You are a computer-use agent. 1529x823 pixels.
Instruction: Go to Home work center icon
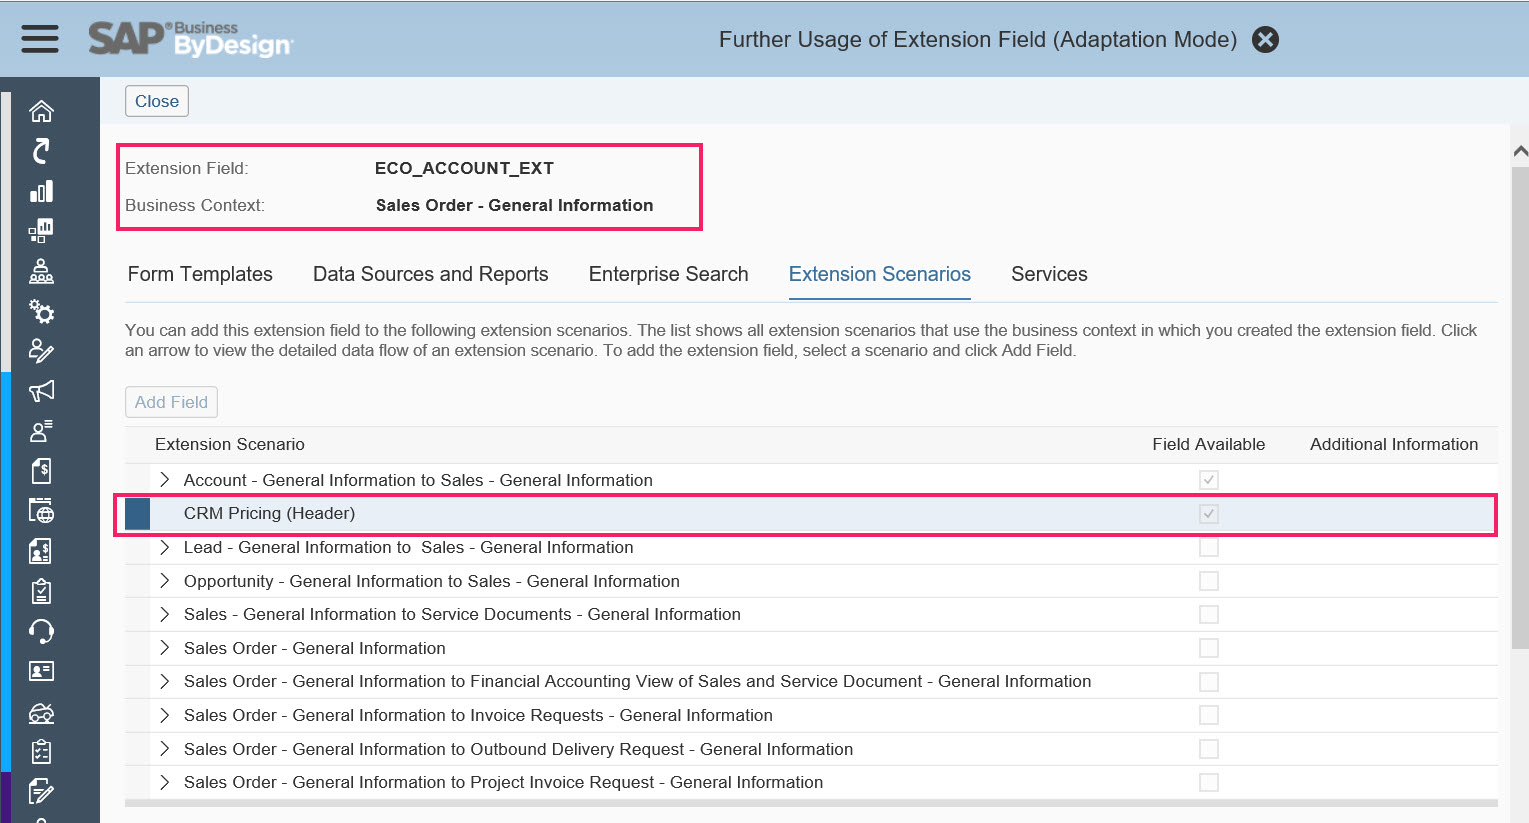click(x=41, y=111)
